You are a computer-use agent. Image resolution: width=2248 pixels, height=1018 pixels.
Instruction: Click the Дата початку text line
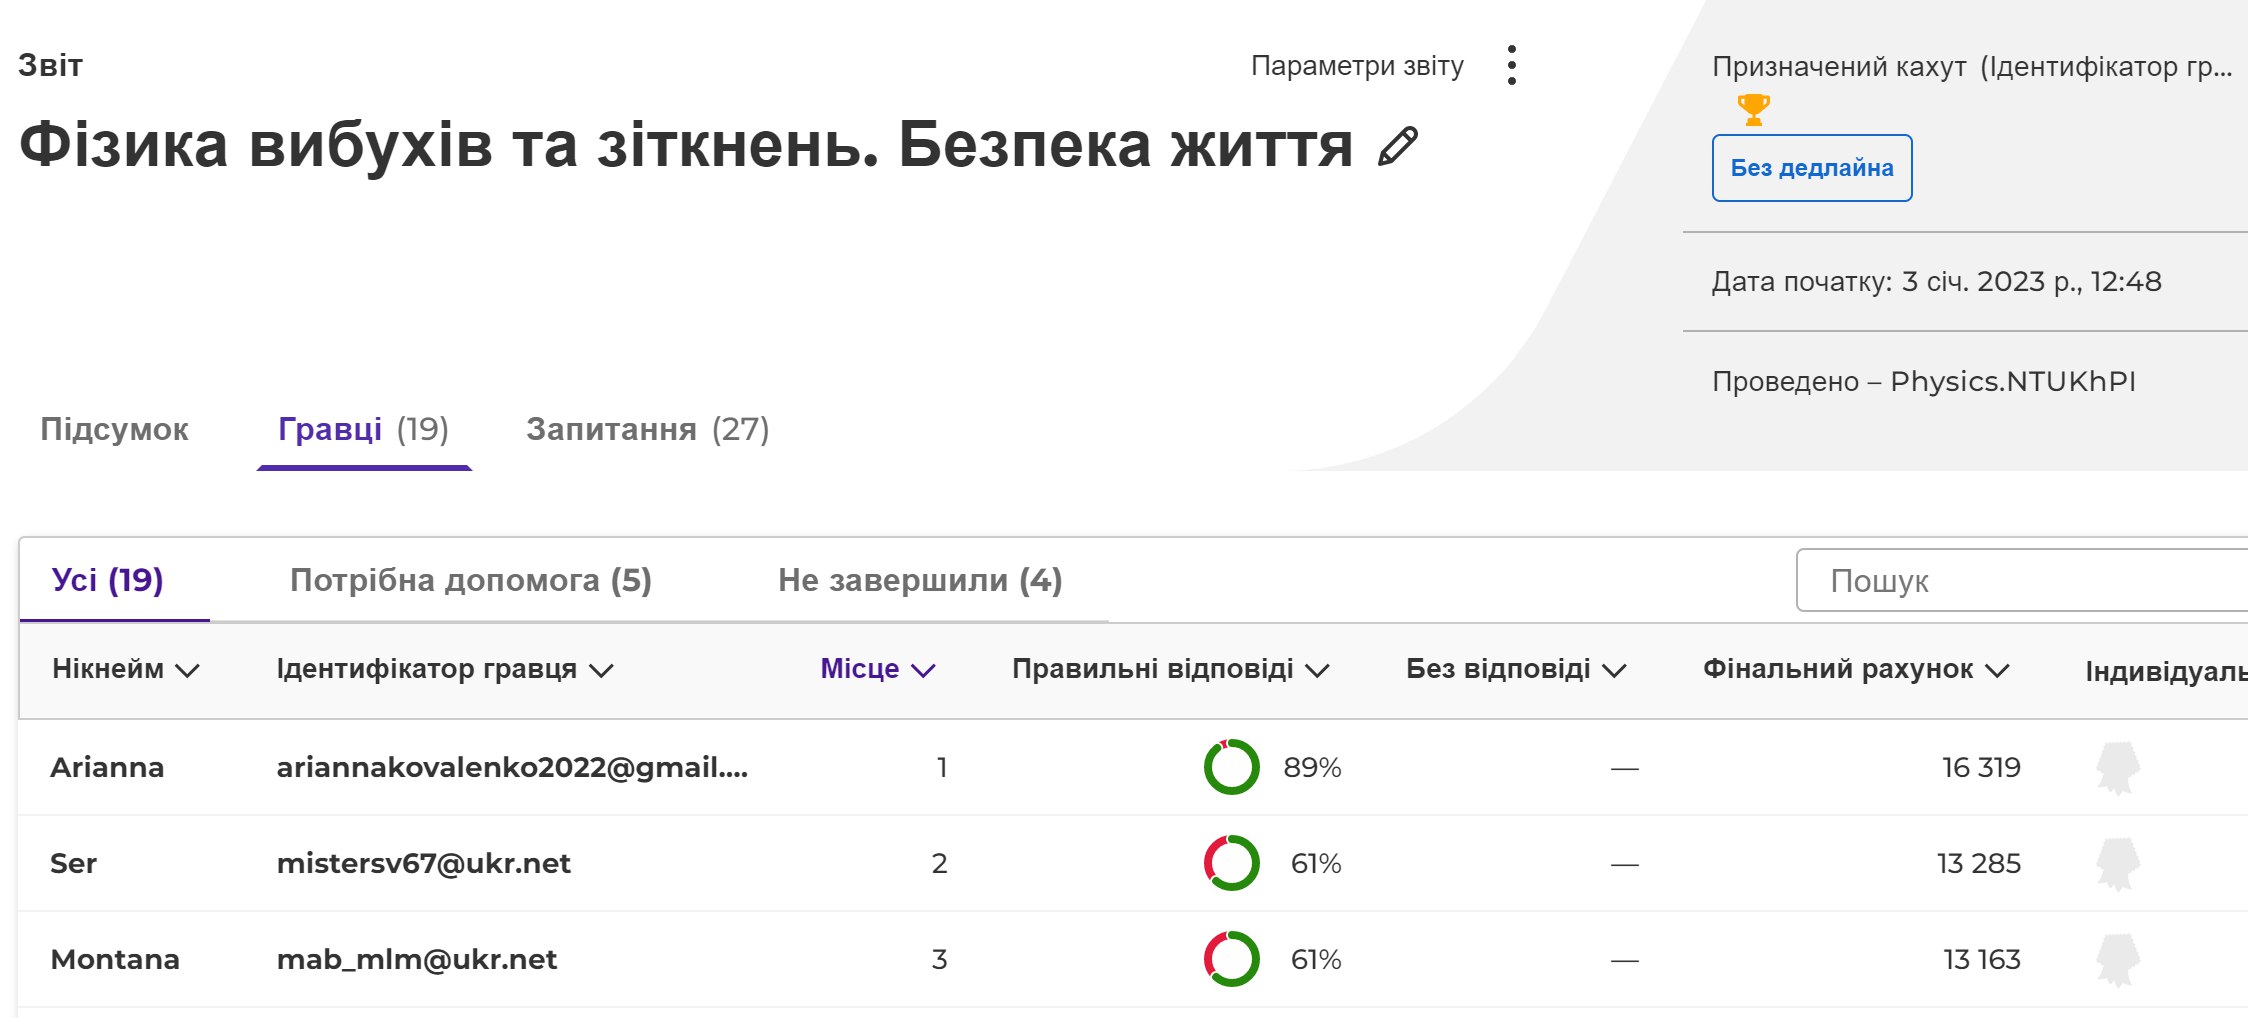(1936, 281)
